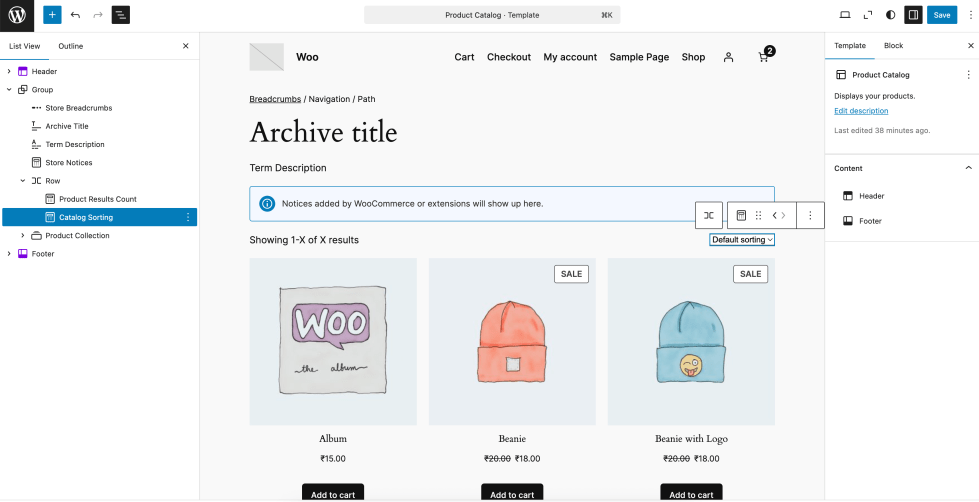Expand the Product Collection tree item
The image size is (979, 502).
[23, 236]
